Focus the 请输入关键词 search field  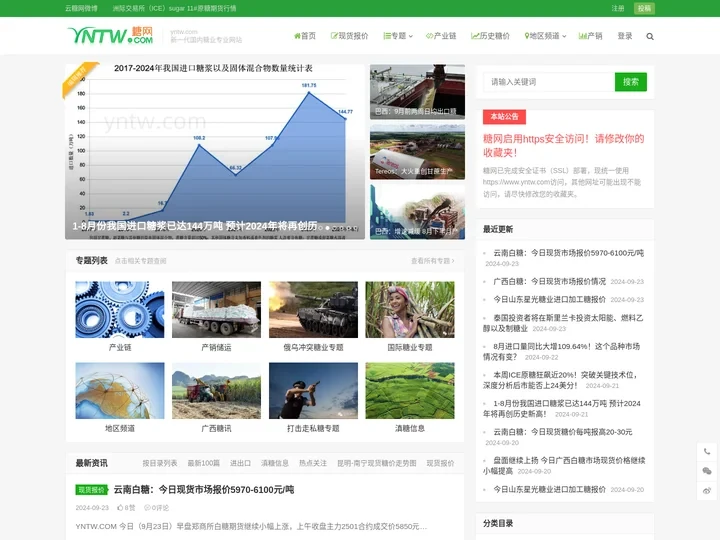point(549,82)
